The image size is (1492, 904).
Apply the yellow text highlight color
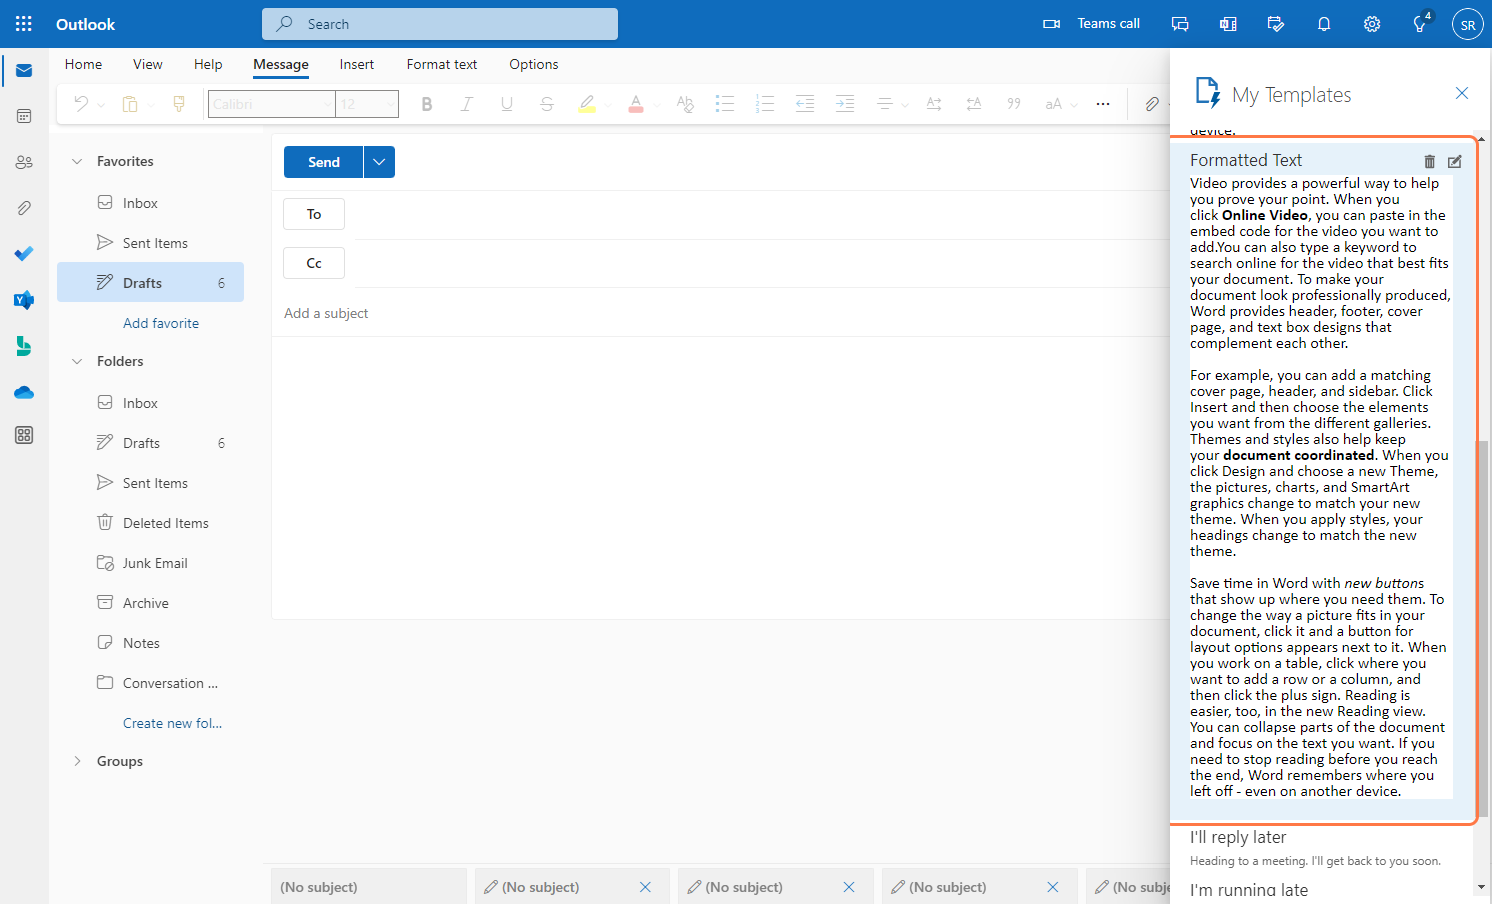(x=587, y=104)
